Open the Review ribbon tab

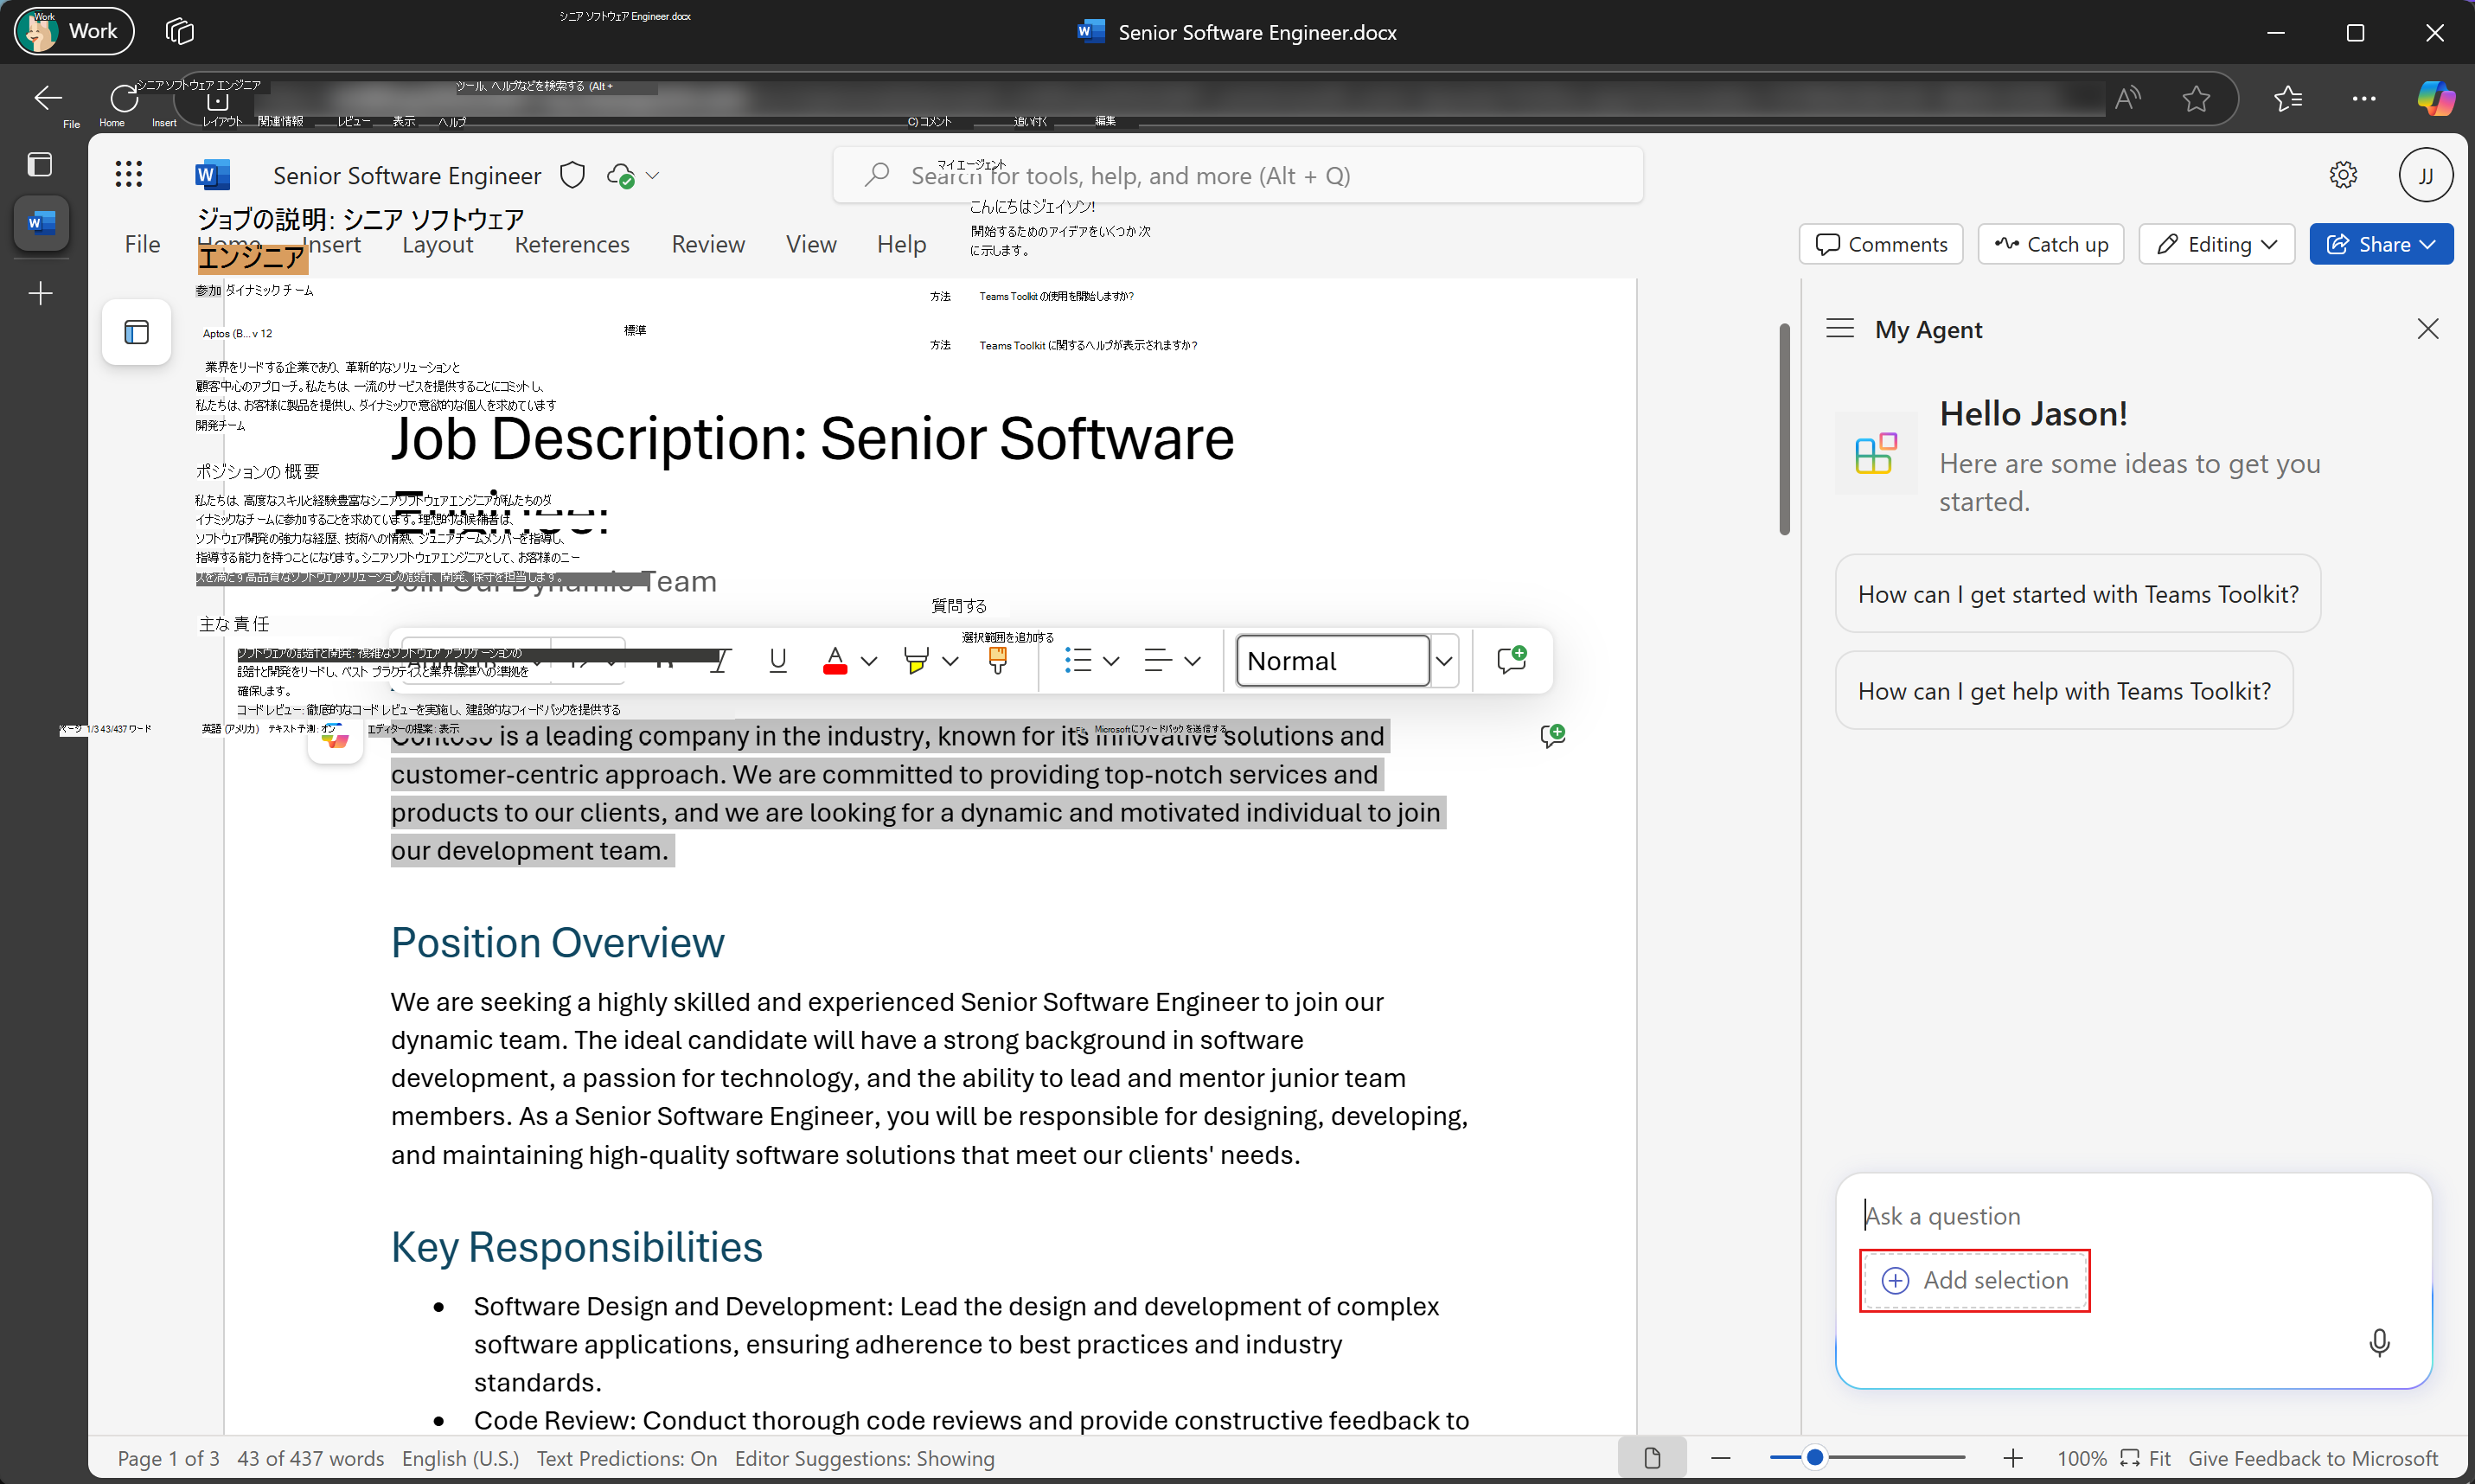707,244
